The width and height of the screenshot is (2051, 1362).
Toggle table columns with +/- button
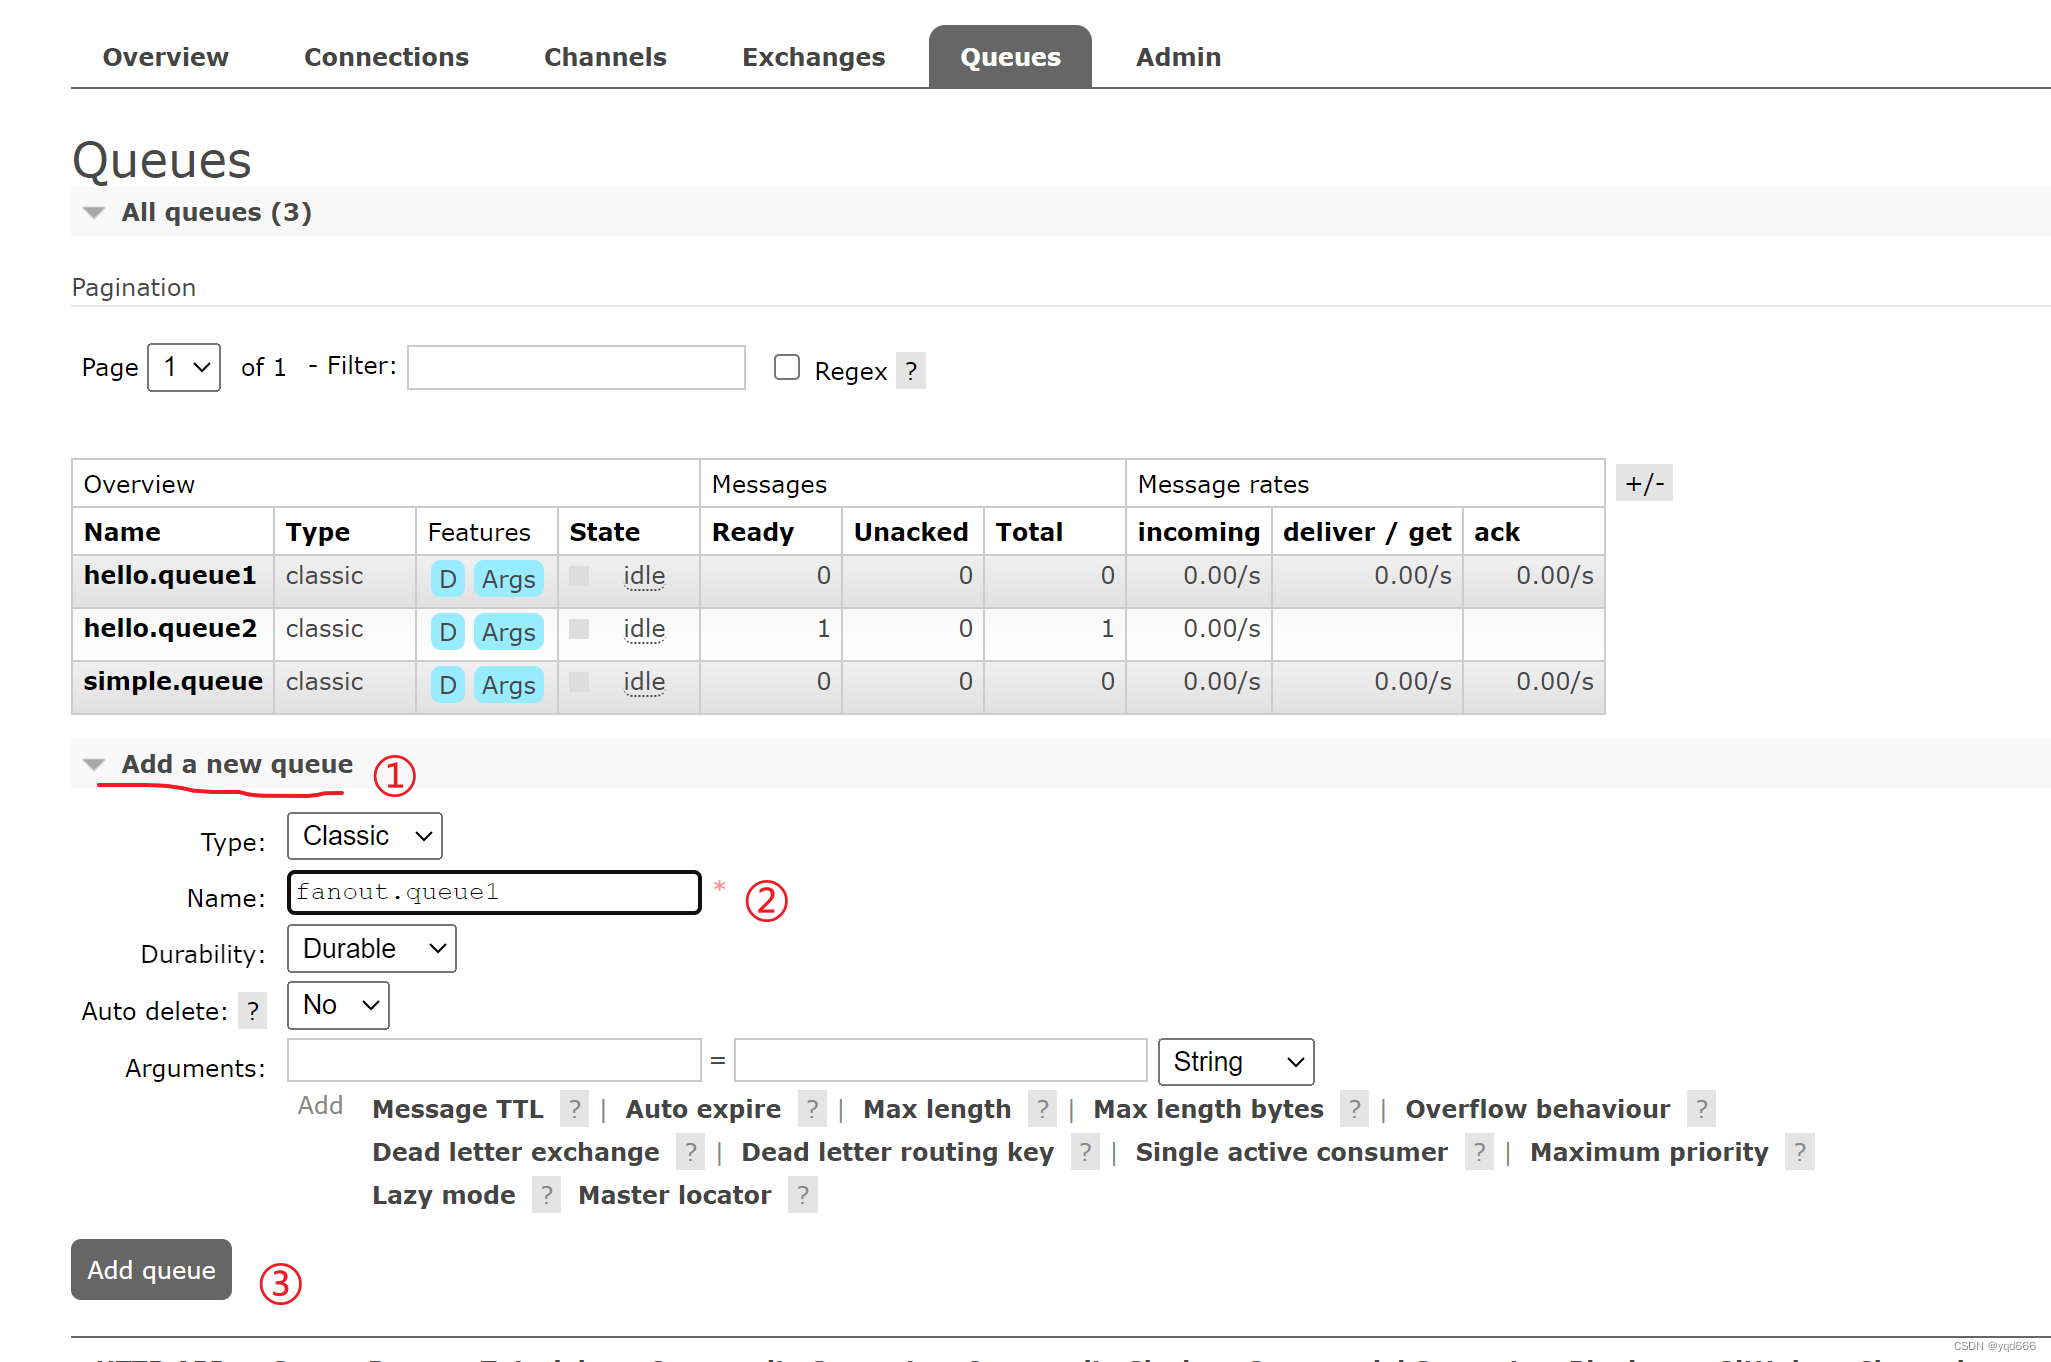pos(1644,484)
